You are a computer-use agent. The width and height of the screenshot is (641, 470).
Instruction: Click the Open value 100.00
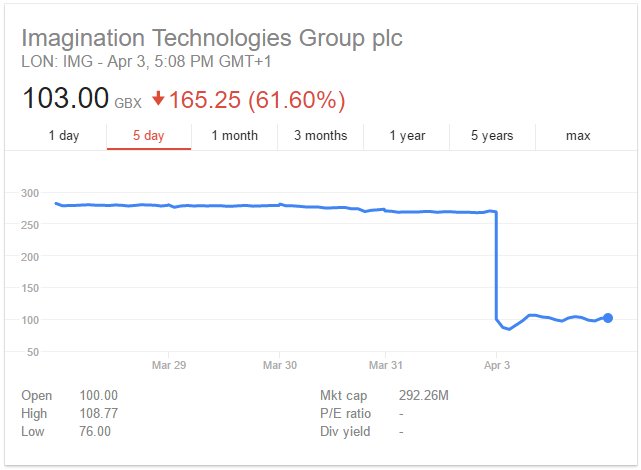click(x=98, y=396)
